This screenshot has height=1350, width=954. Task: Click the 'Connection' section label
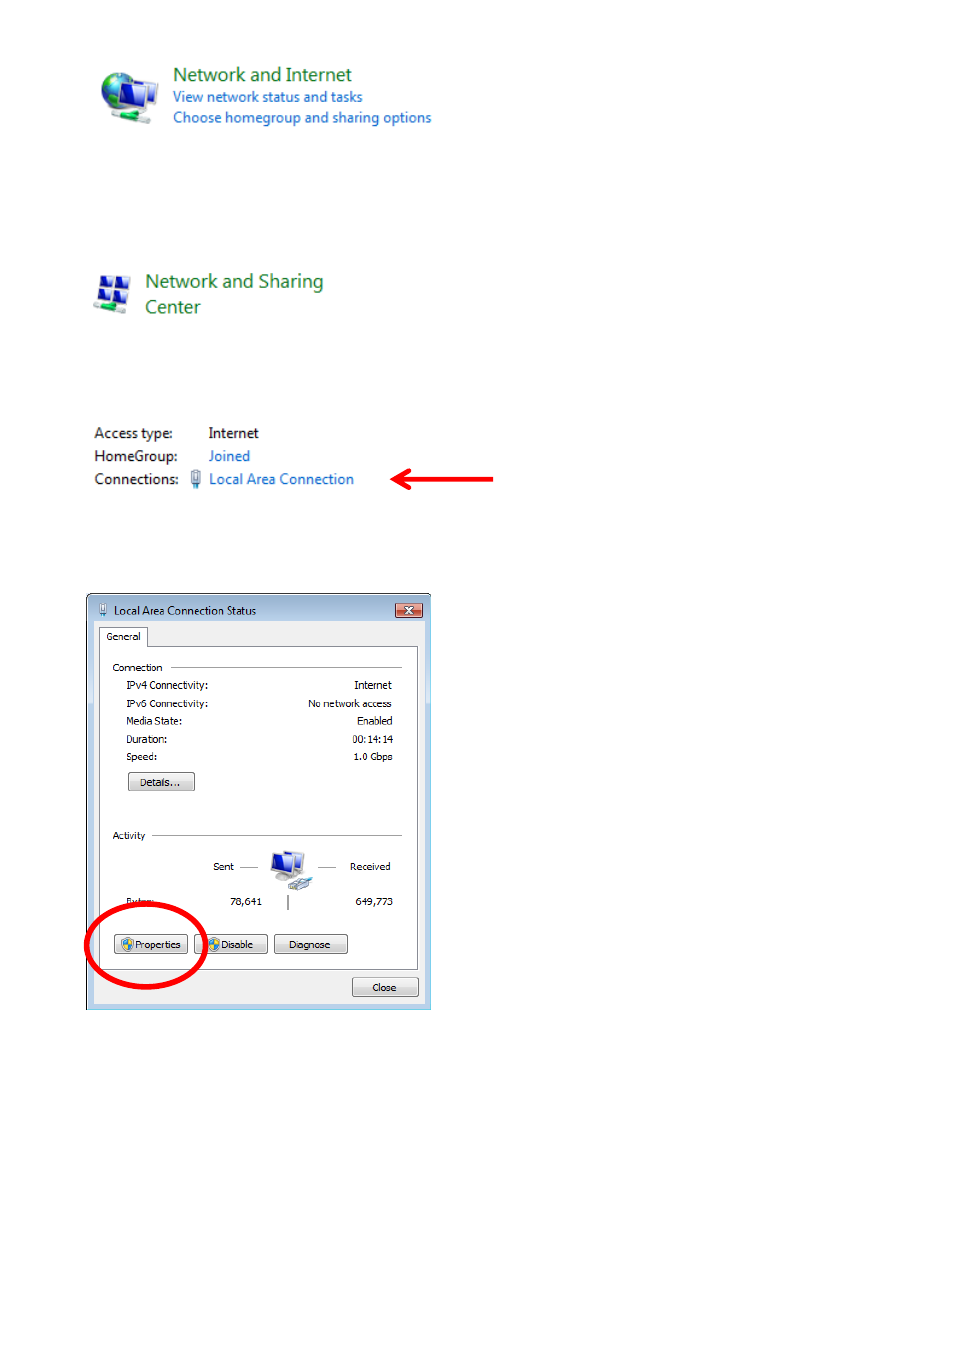tap(137, 668)
